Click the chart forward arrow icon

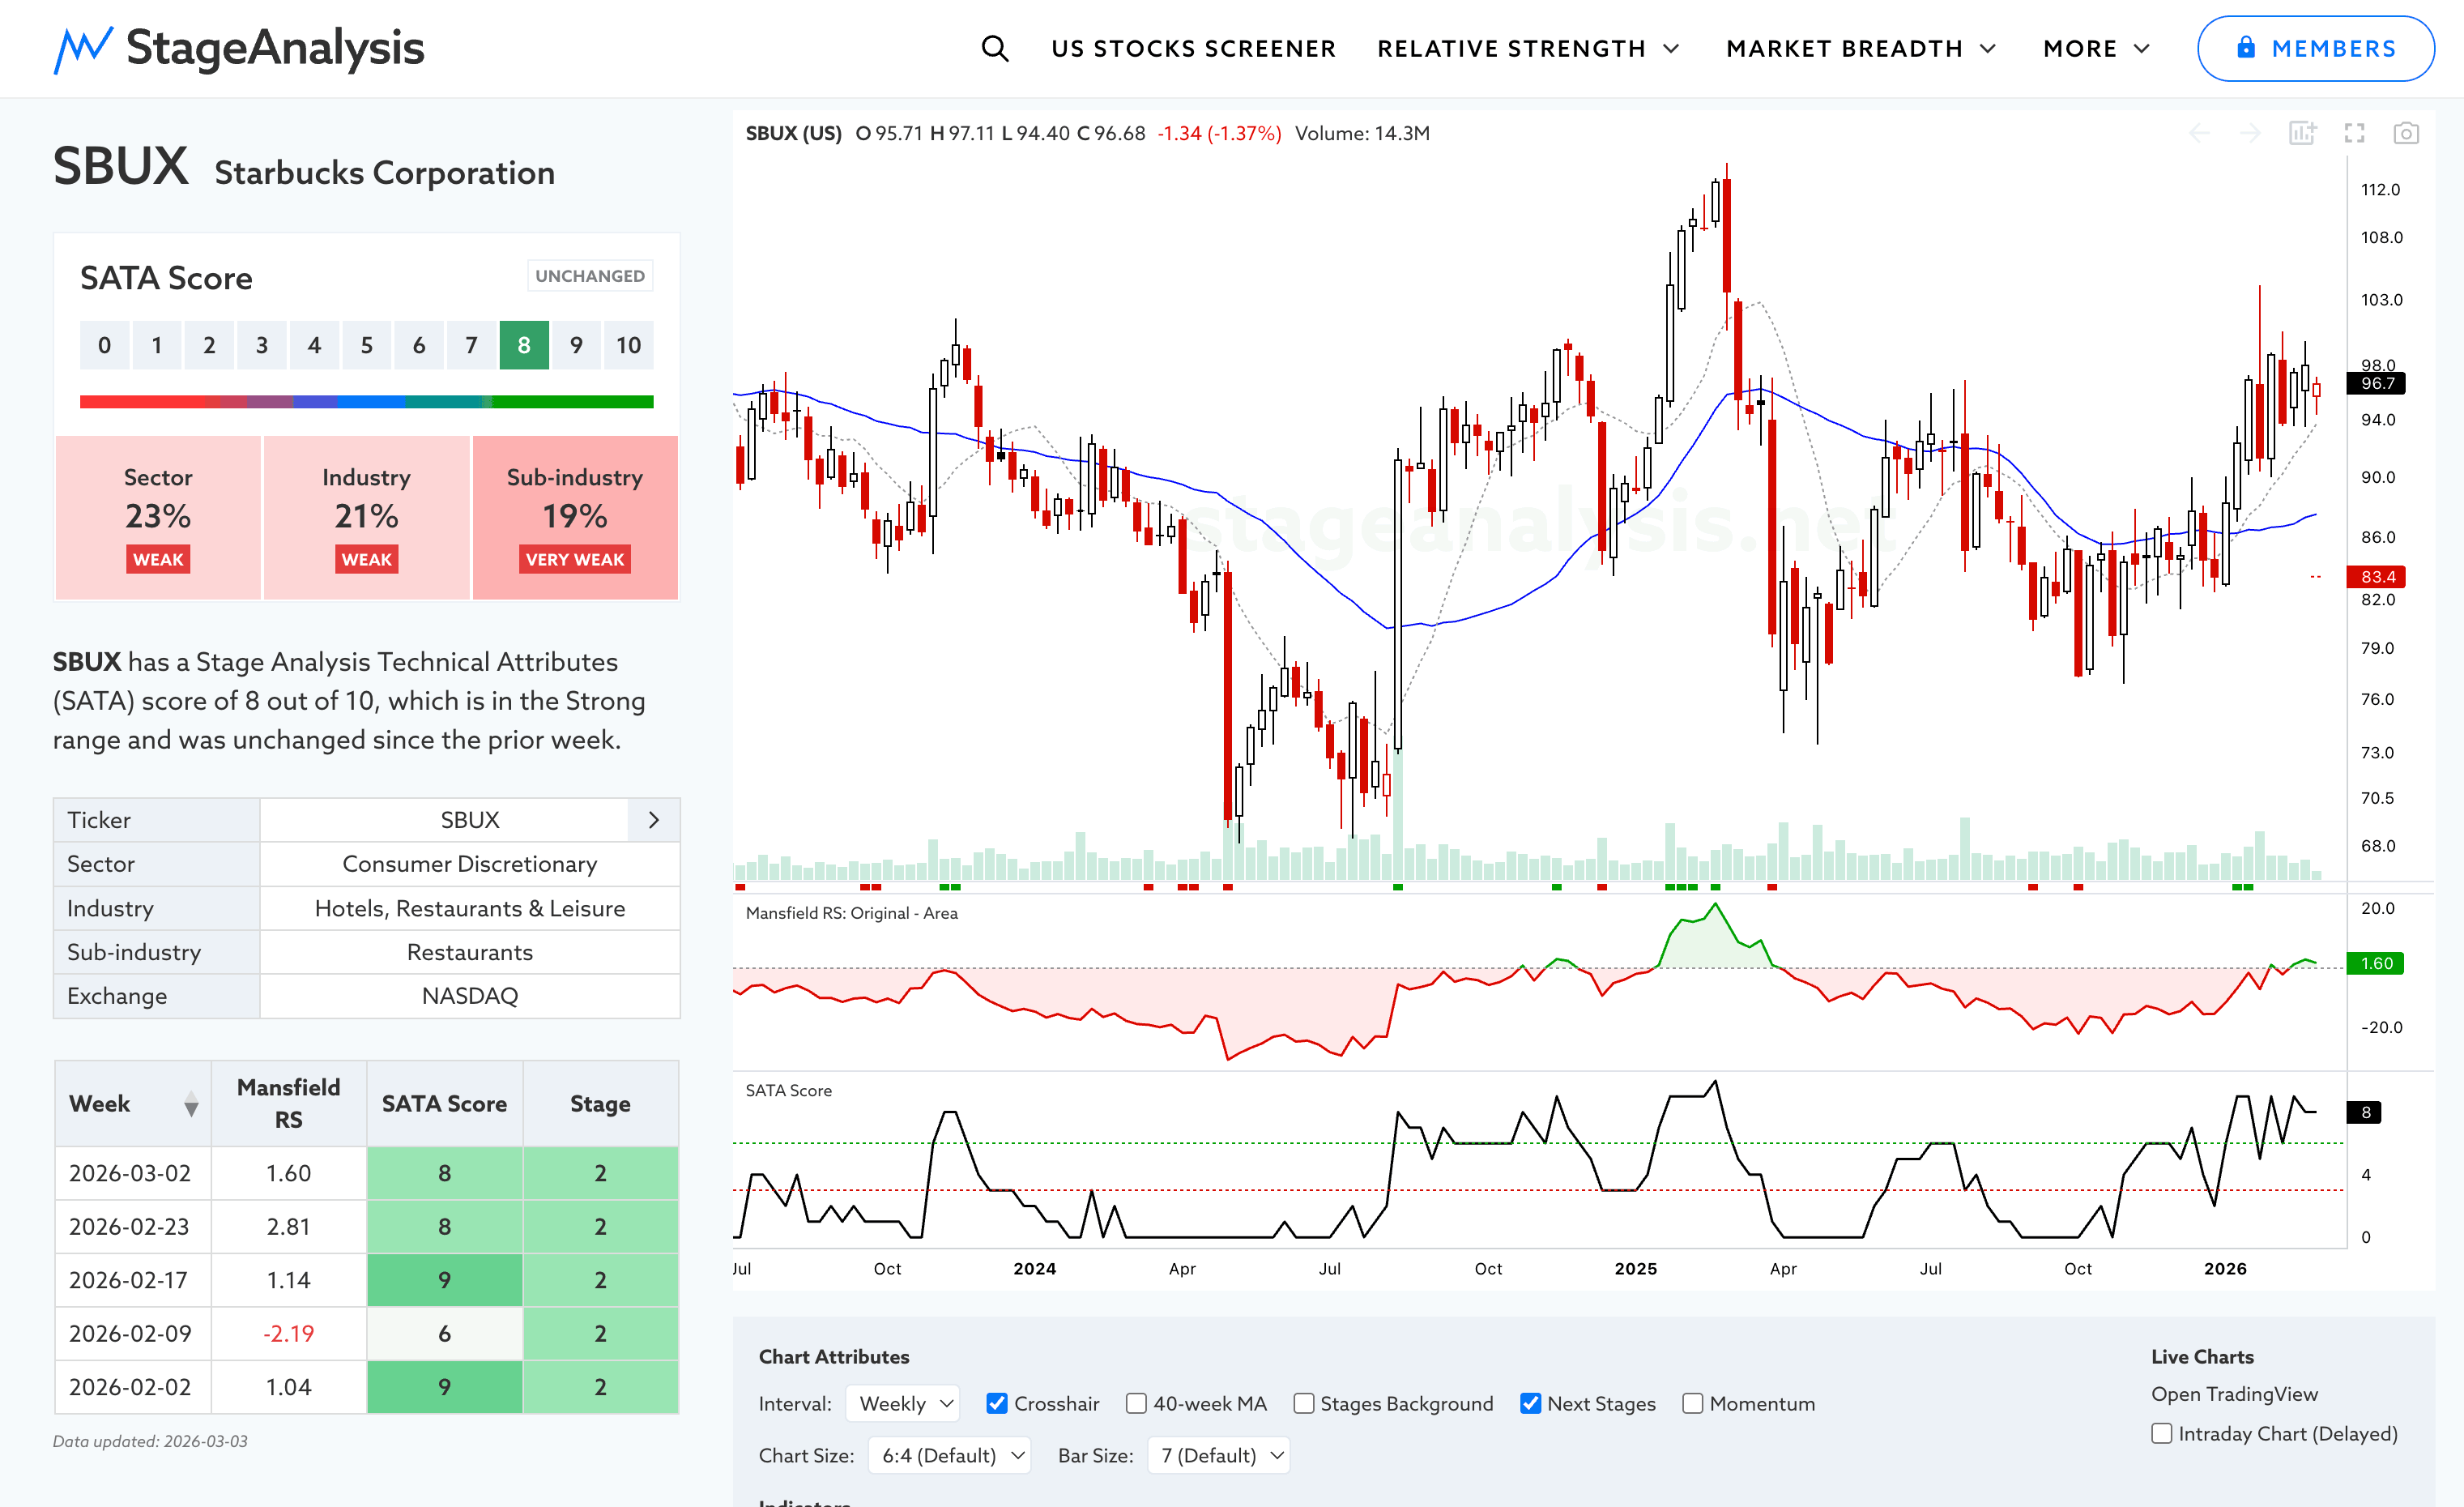click(x=2250, y=133)
